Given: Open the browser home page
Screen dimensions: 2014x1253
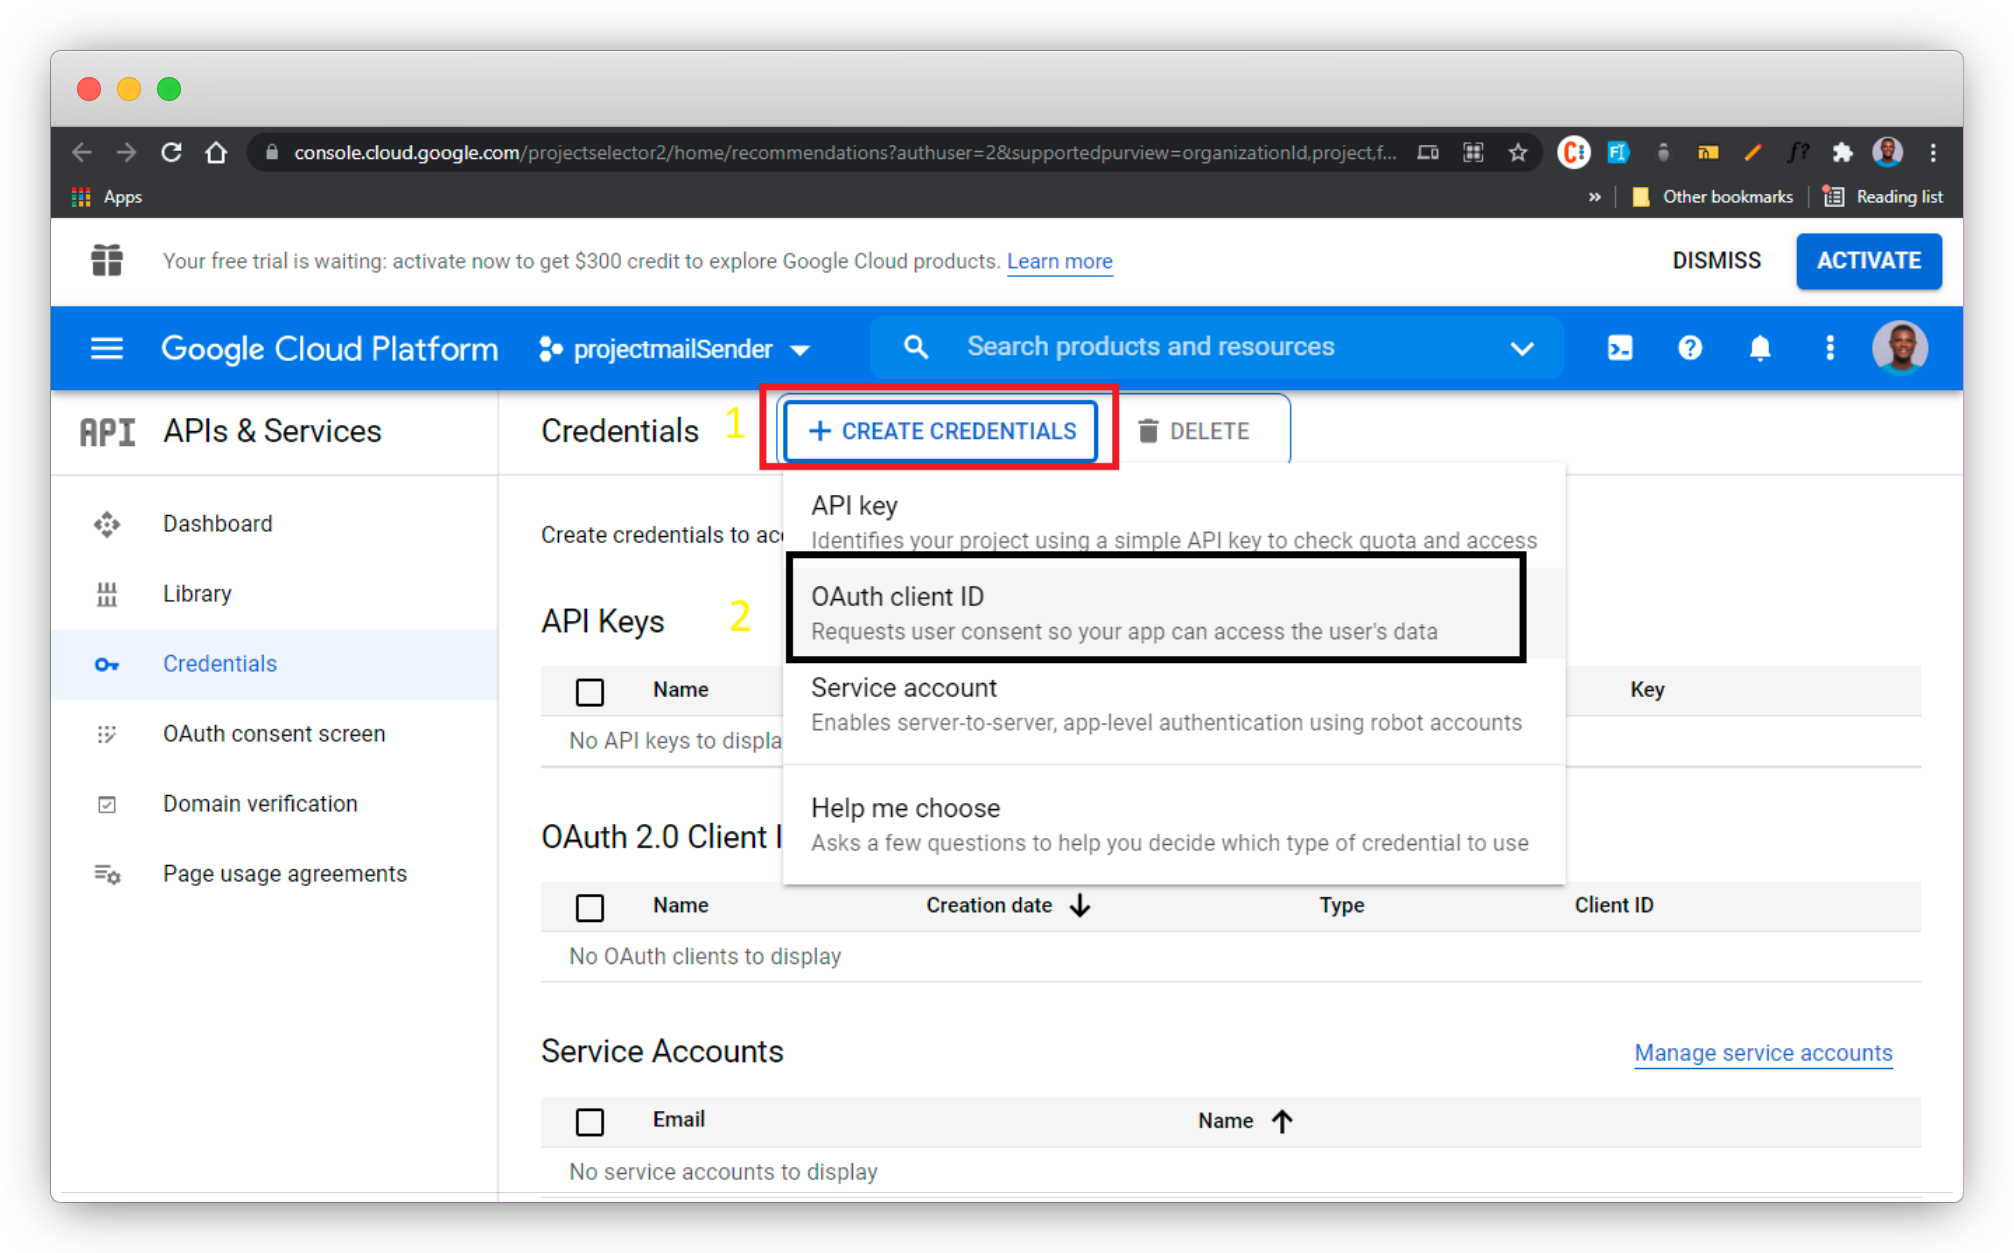Looking at the screenshot, I should [x=216, y=152].
